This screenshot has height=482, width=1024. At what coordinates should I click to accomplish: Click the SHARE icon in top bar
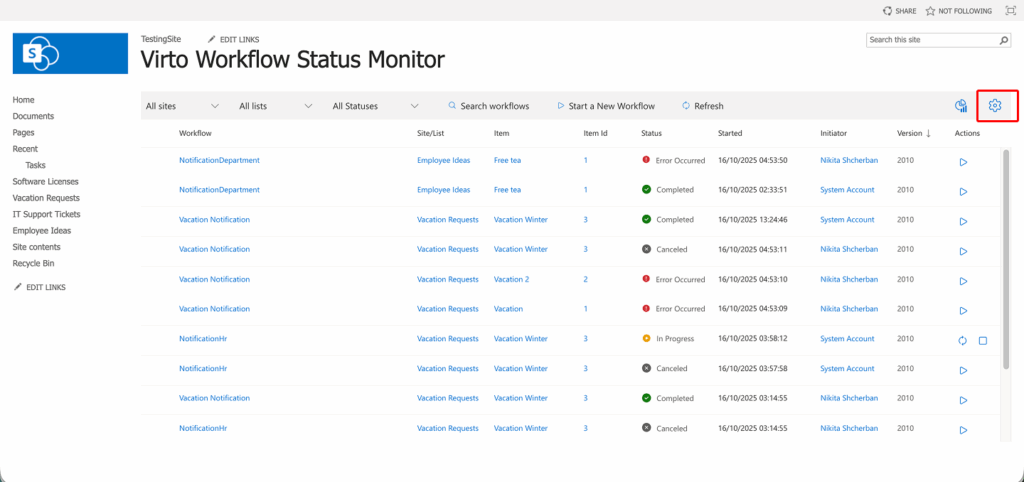point(887,11)
